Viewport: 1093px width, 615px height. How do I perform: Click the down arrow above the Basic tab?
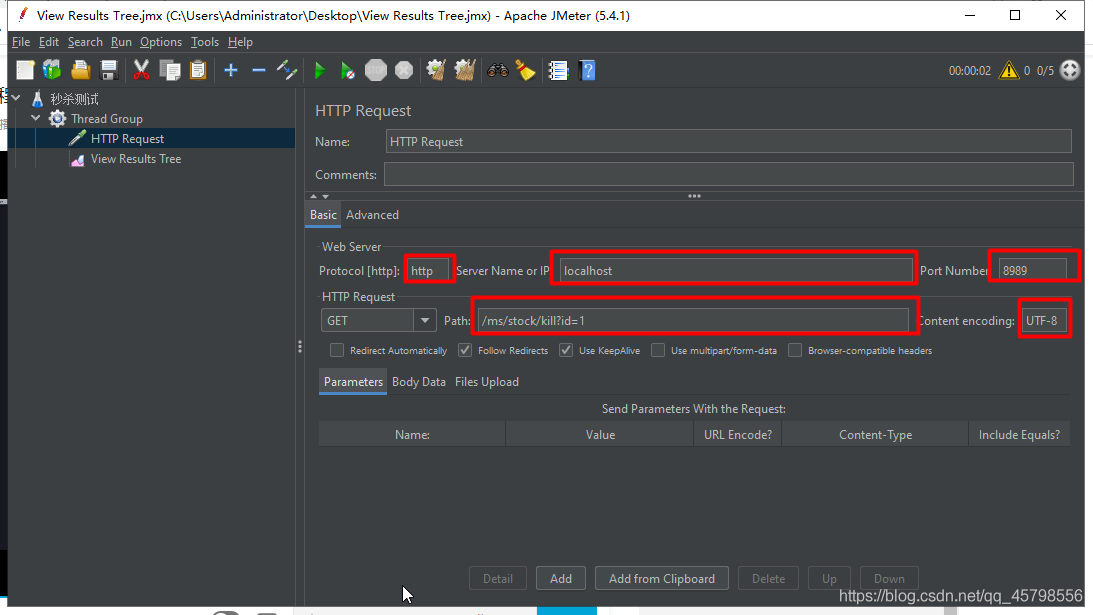[x=326, y=197]
